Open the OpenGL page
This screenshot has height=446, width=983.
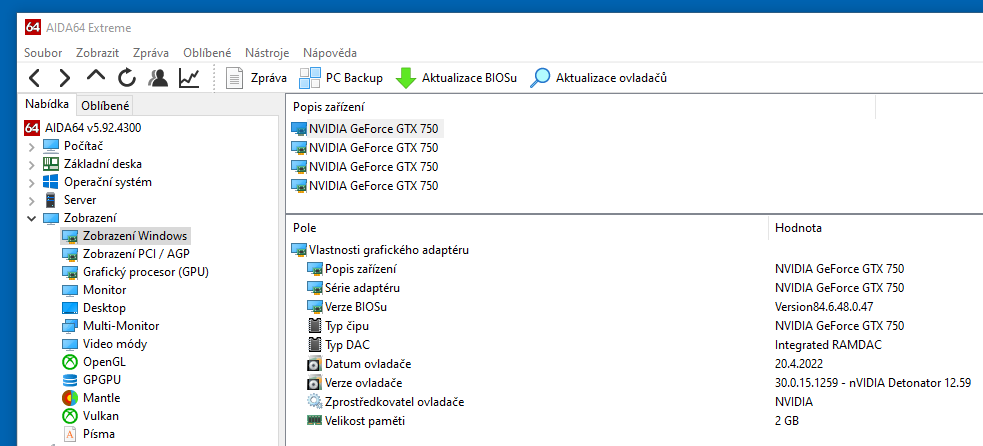[x=94, y=362]
